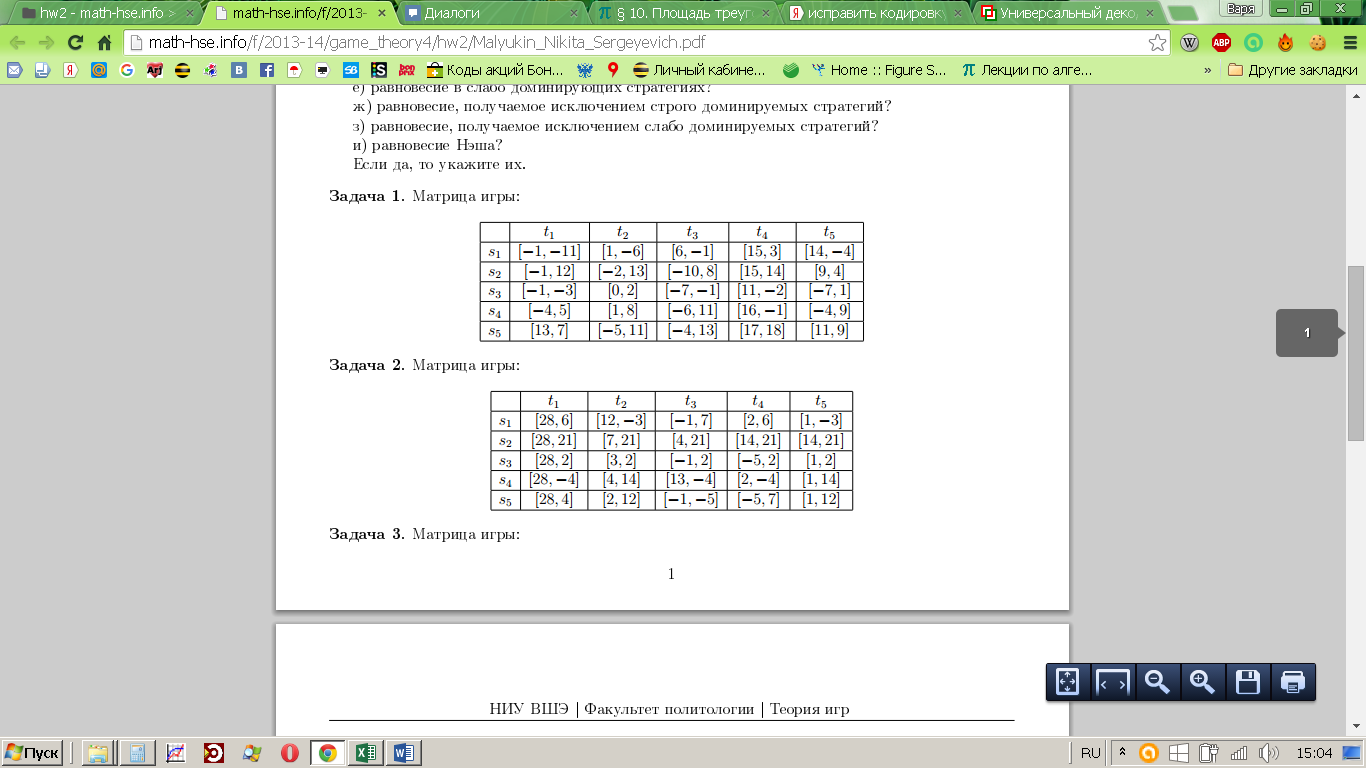1366x768 pixels.
Task: Open the volume control in the tray
Action: click(1268, 753)
